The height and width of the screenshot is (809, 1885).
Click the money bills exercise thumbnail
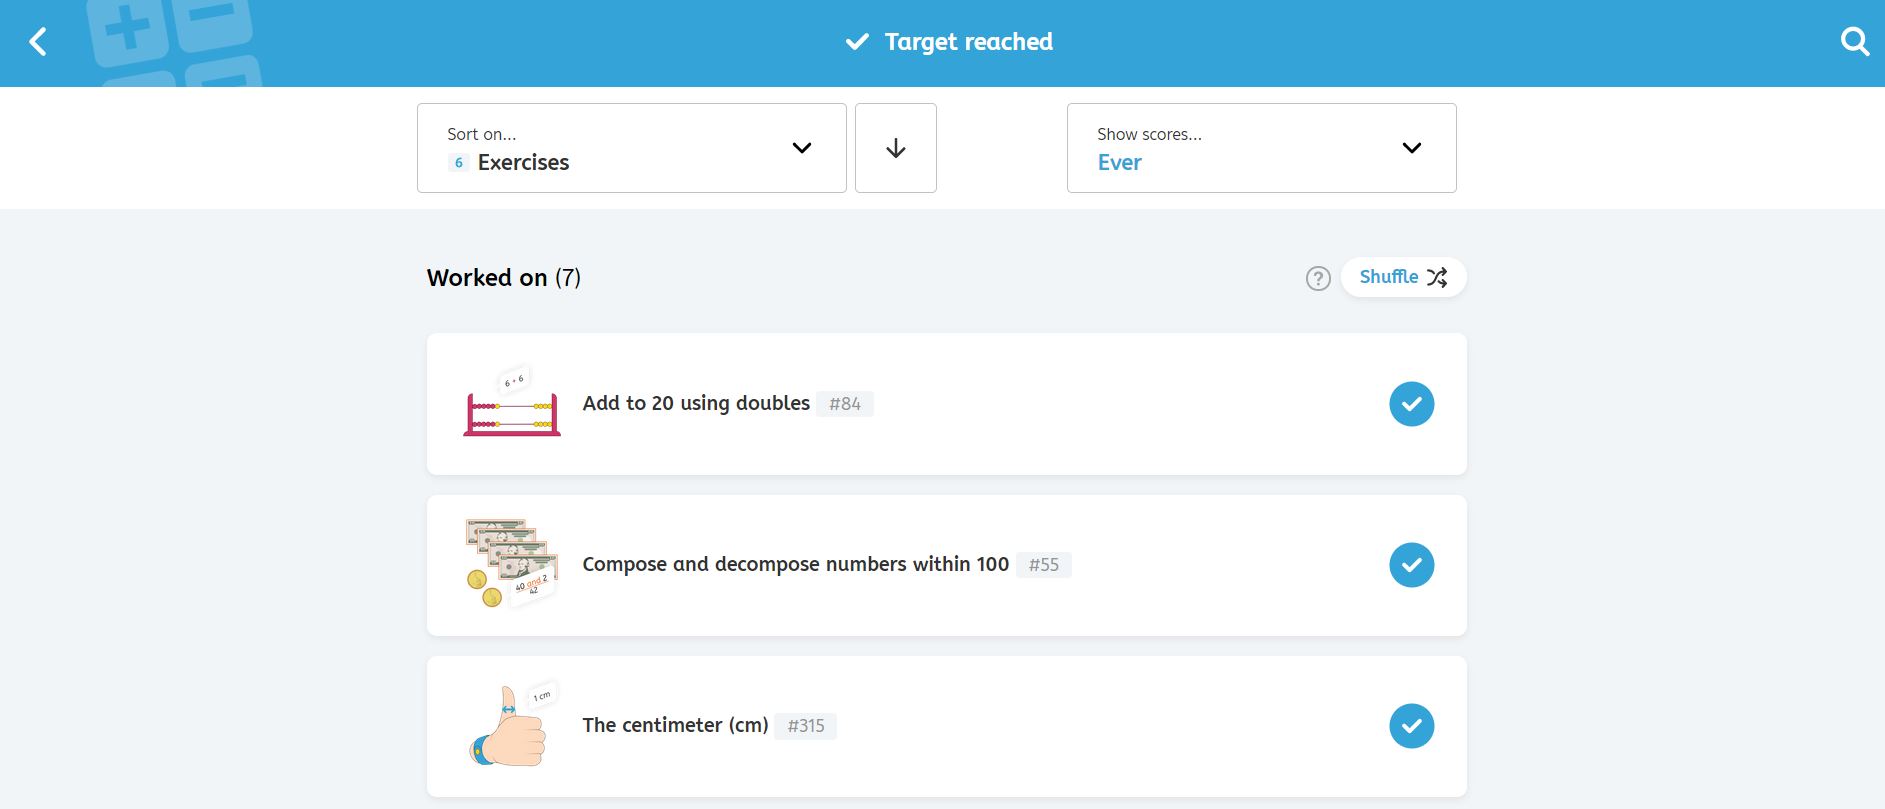[511, 564]
